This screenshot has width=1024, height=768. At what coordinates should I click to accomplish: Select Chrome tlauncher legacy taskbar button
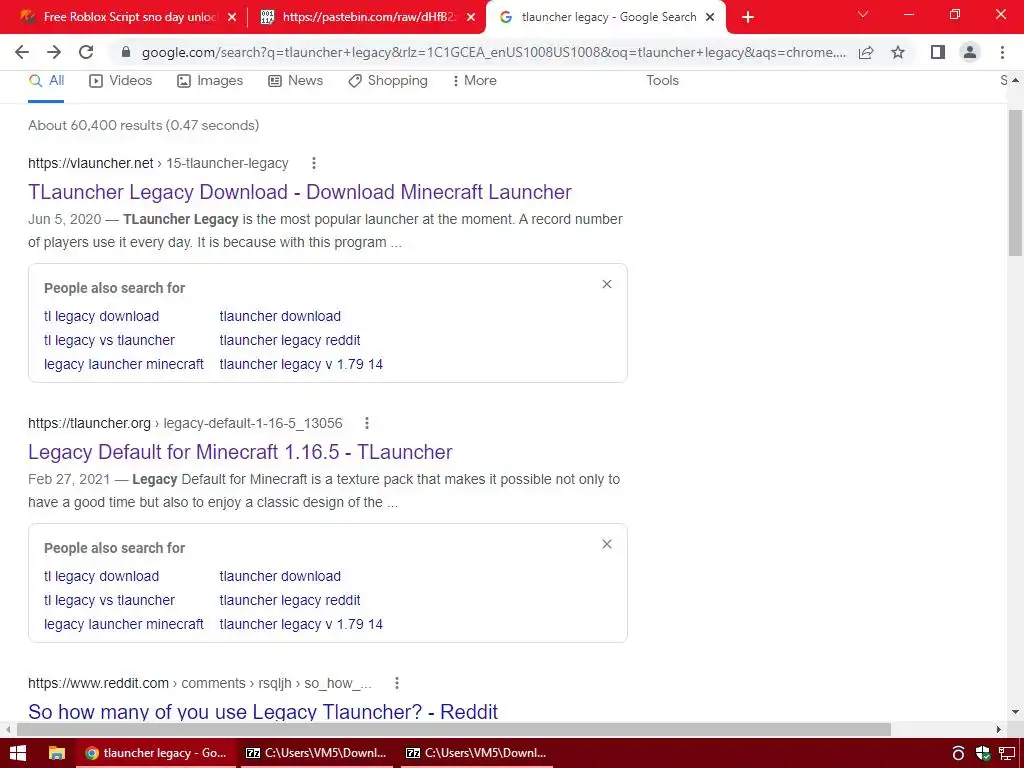tap(155, 753)
